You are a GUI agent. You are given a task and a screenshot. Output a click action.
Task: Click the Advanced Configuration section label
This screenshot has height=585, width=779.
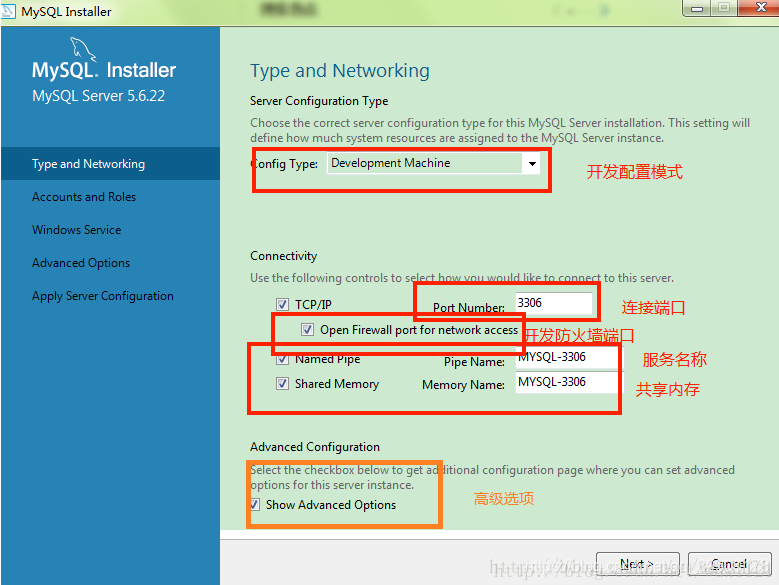click(315, 447)
